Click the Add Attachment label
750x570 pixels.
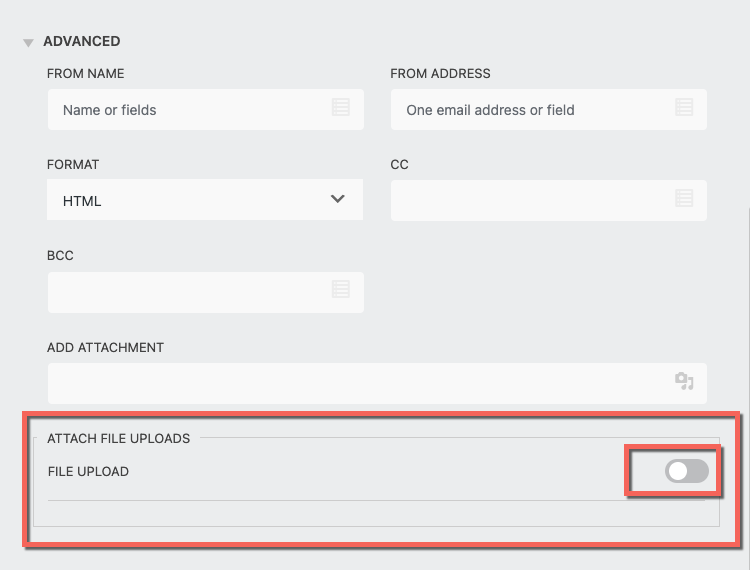tap(105, 347)
